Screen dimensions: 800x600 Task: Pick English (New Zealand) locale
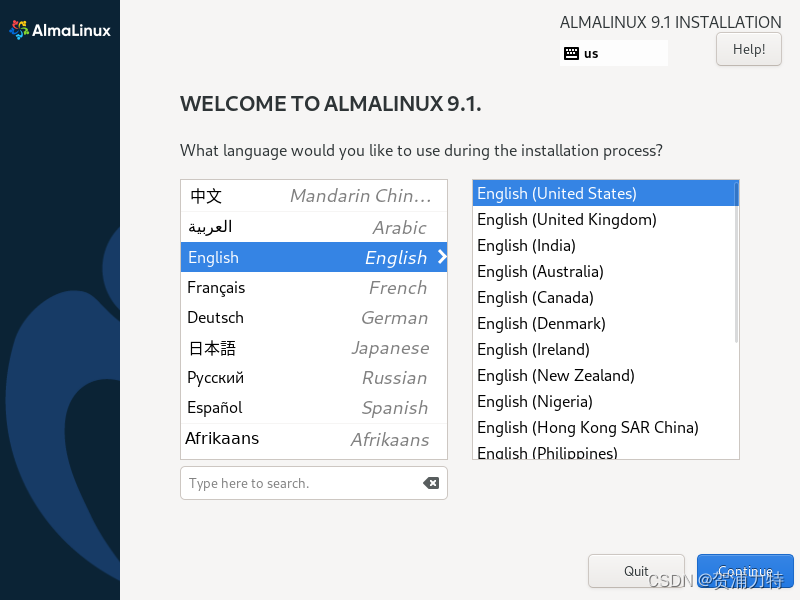606,376
